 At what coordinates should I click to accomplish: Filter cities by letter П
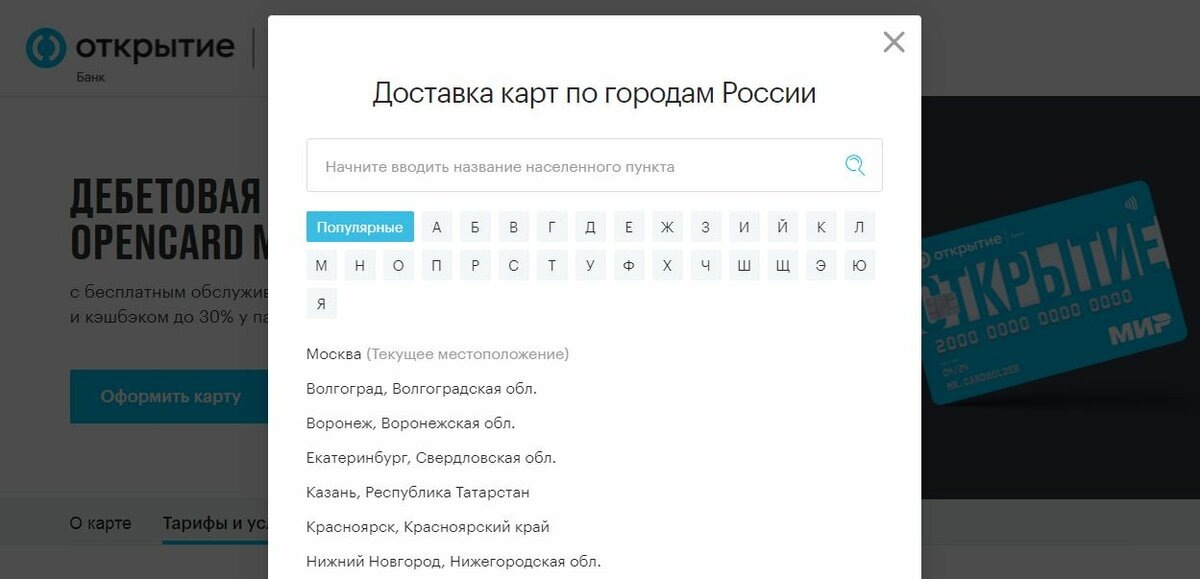tap(437, 265)
